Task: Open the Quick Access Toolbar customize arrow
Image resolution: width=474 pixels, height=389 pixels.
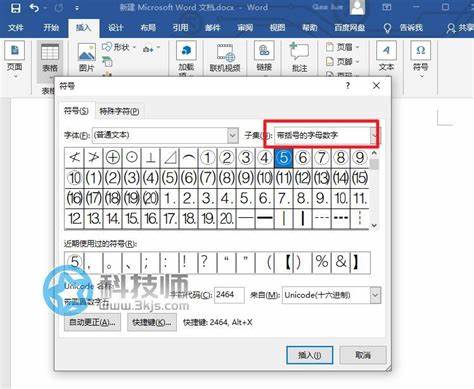Action: coord(77,8)
